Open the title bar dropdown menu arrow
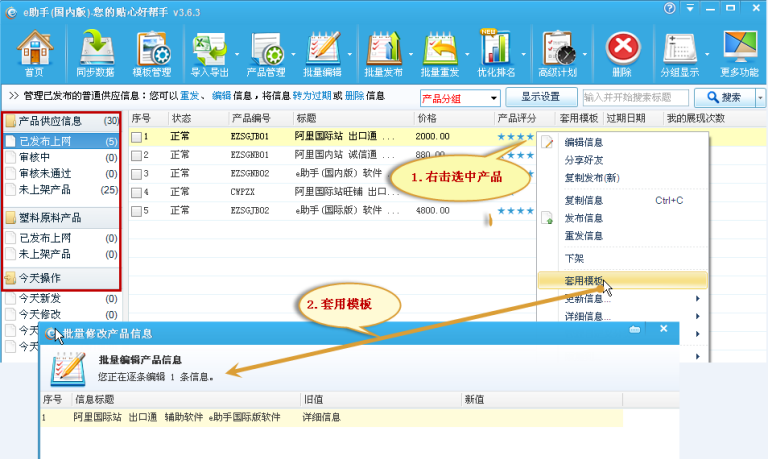 (690, 8)
